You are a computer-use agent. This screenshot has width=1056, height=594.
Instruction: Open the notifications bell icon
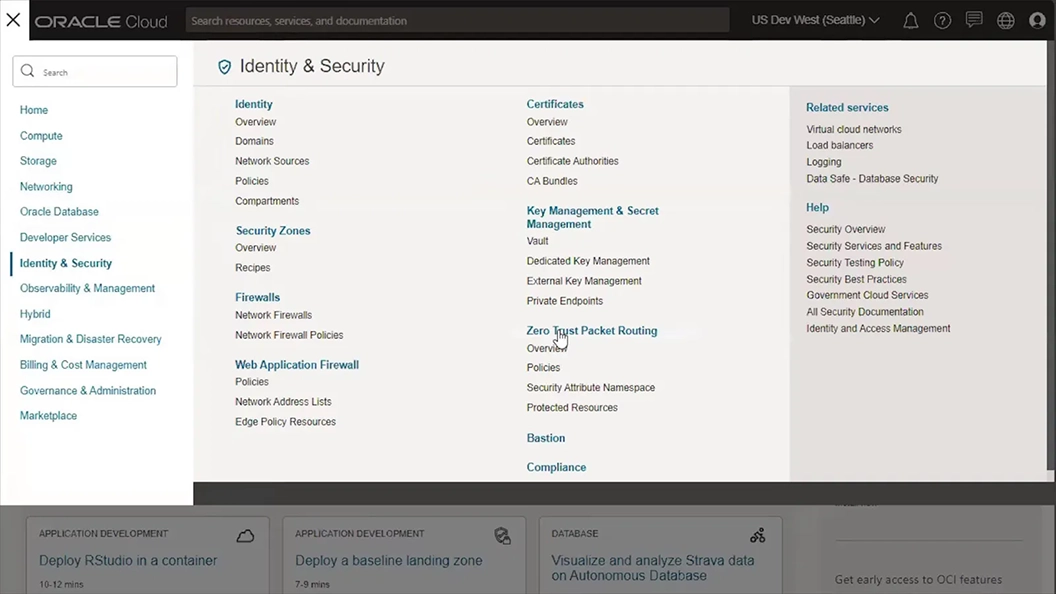tap(911, 21)
